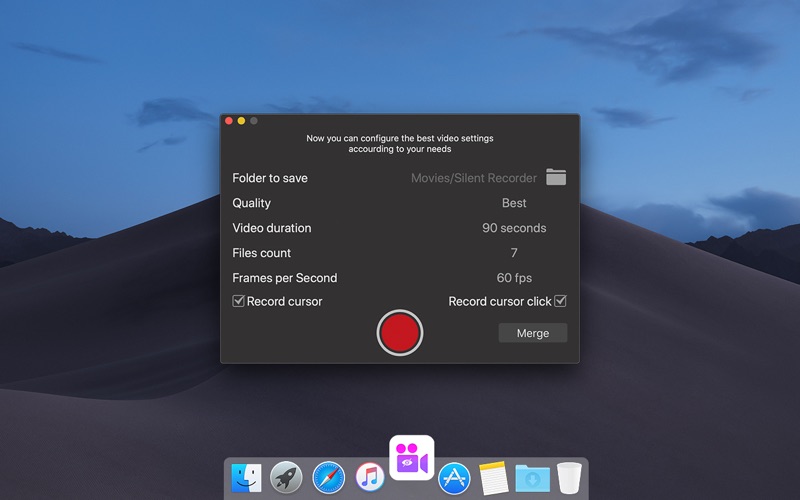
Task: Launch Safari from the Dock
Action: pos(328,478)
